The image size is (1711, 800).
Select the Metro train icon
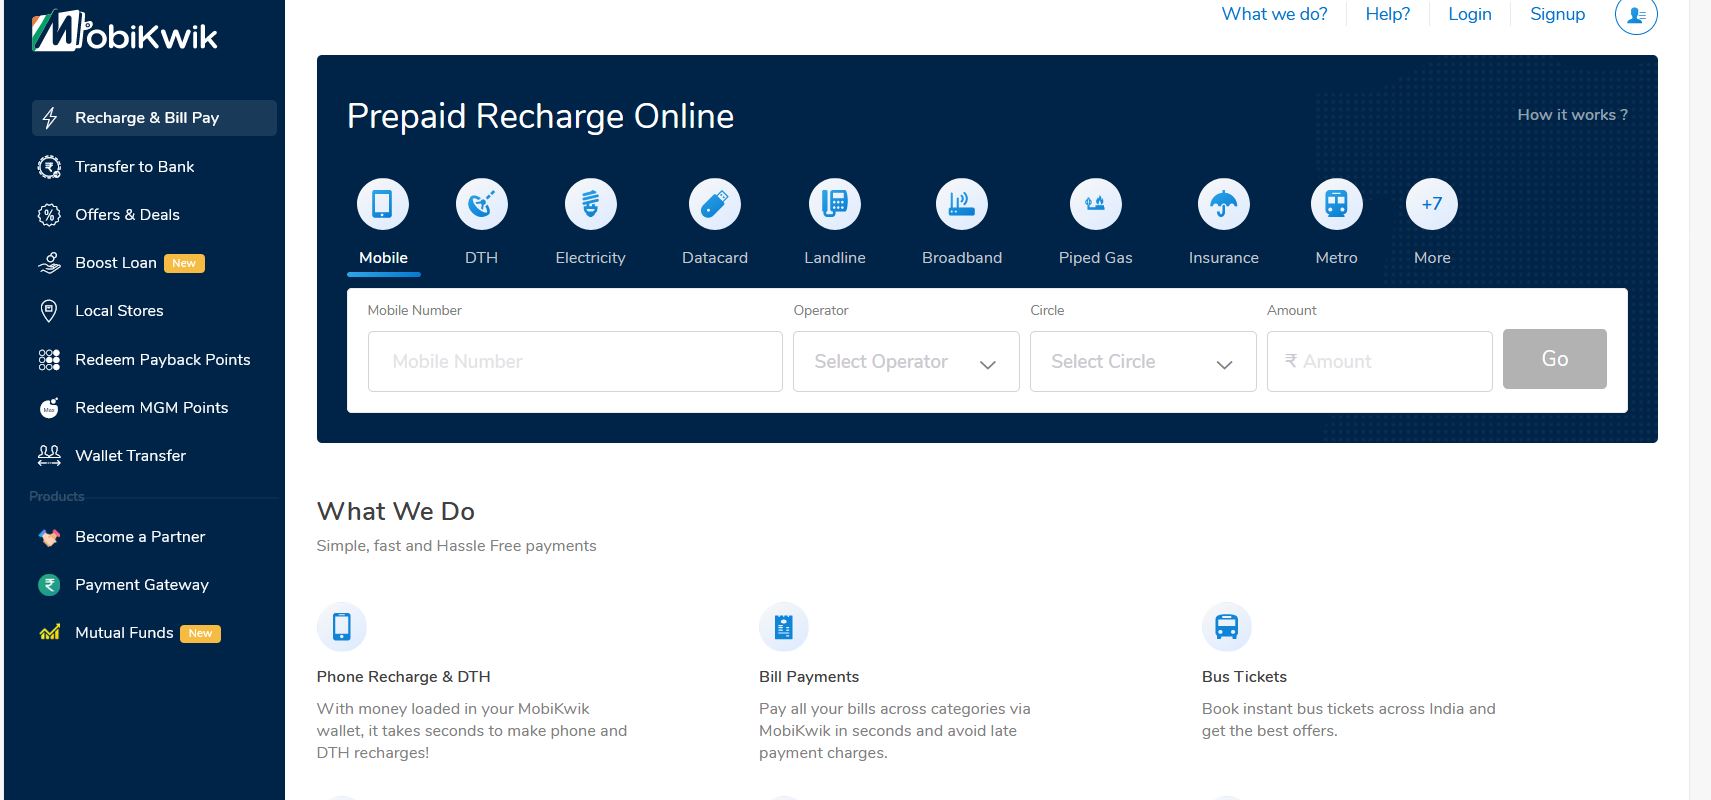point(1337,204)
